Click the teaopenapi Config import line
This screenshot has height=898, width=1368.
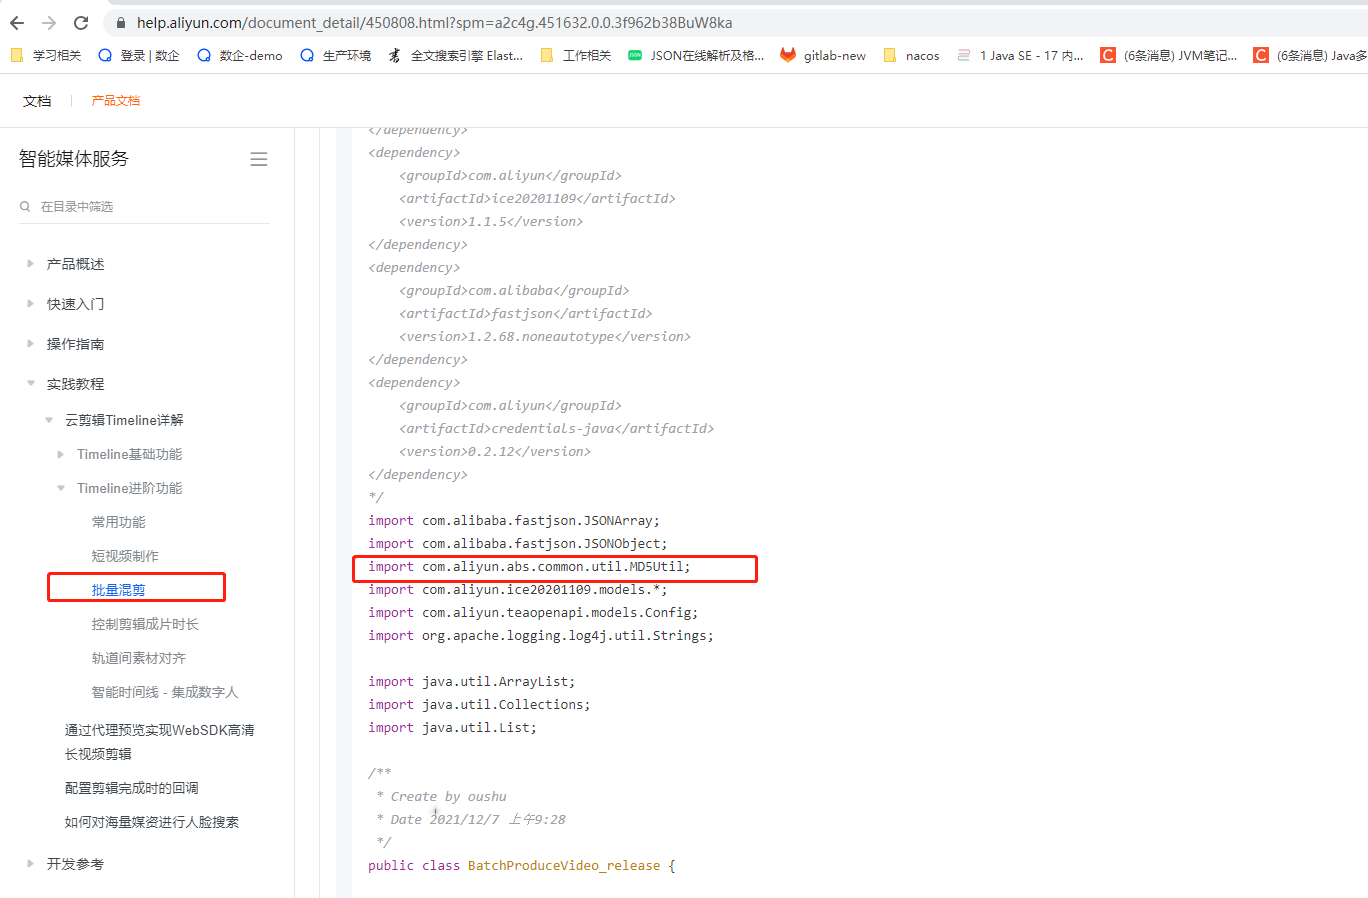tap(533, 613)
